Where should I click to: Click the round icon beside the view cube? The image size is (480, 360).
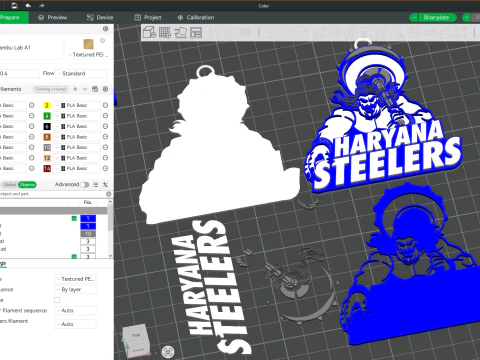[x=168, y=352]
